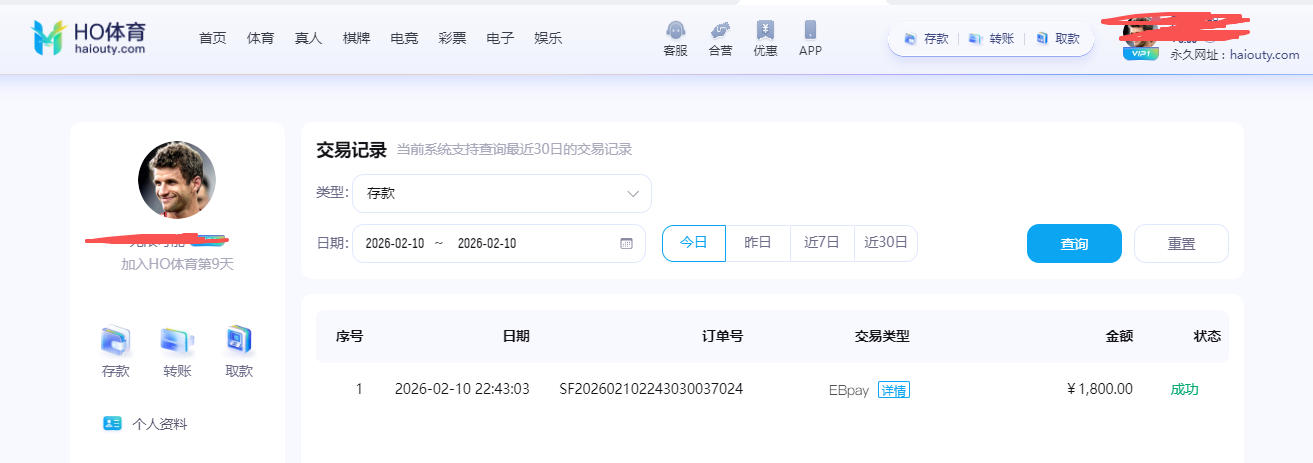
Task: Open the date picker calendar icon
Action: point(626,243)
